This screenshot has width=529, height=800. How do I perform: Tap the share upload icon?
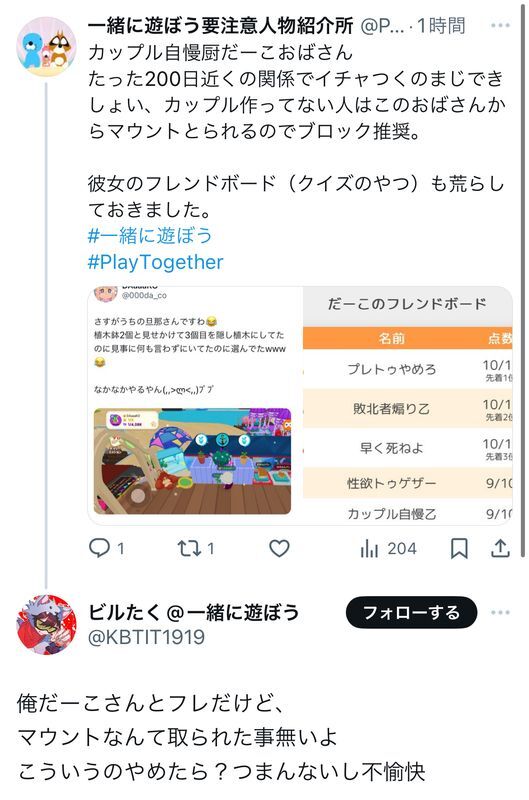coord(500,548)
